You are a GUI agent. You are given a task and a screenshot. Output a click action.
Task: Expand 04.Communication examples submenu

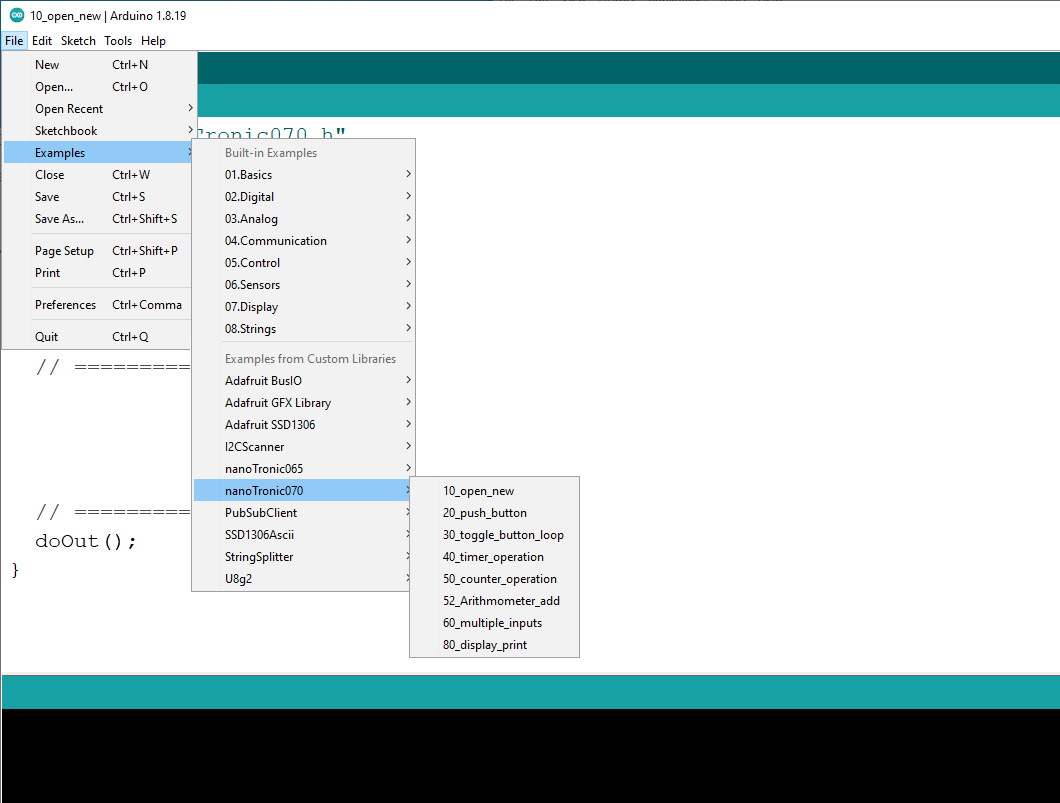point(275,241)
